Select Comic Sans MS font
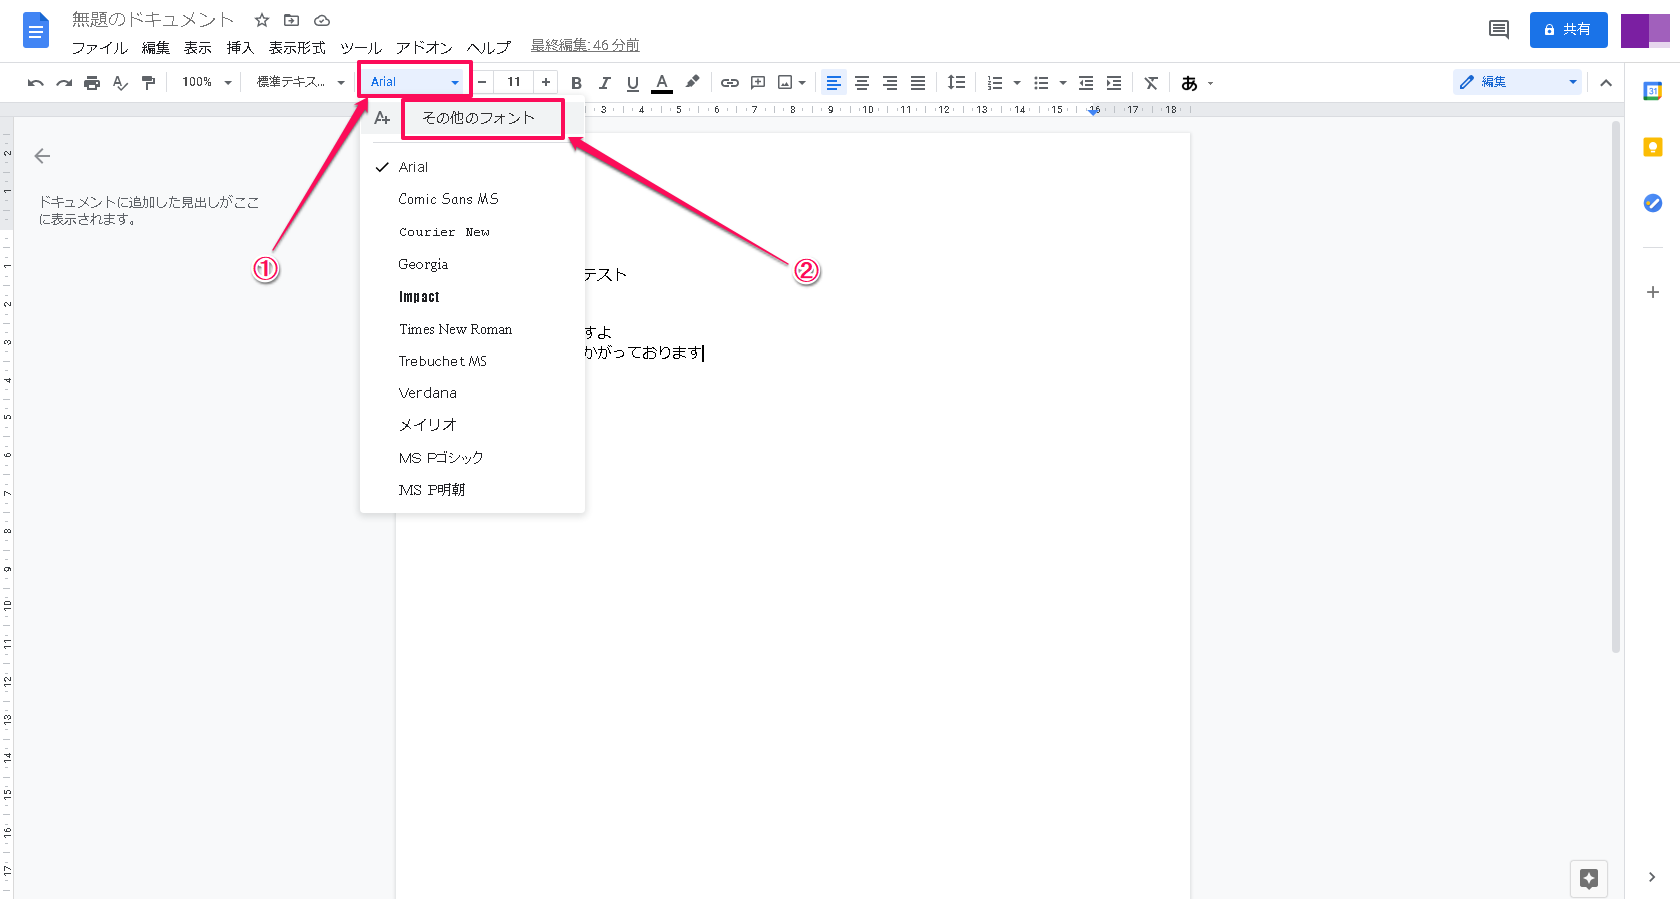The height and width of the screenshot is (899, 1680). coord(472,199)
